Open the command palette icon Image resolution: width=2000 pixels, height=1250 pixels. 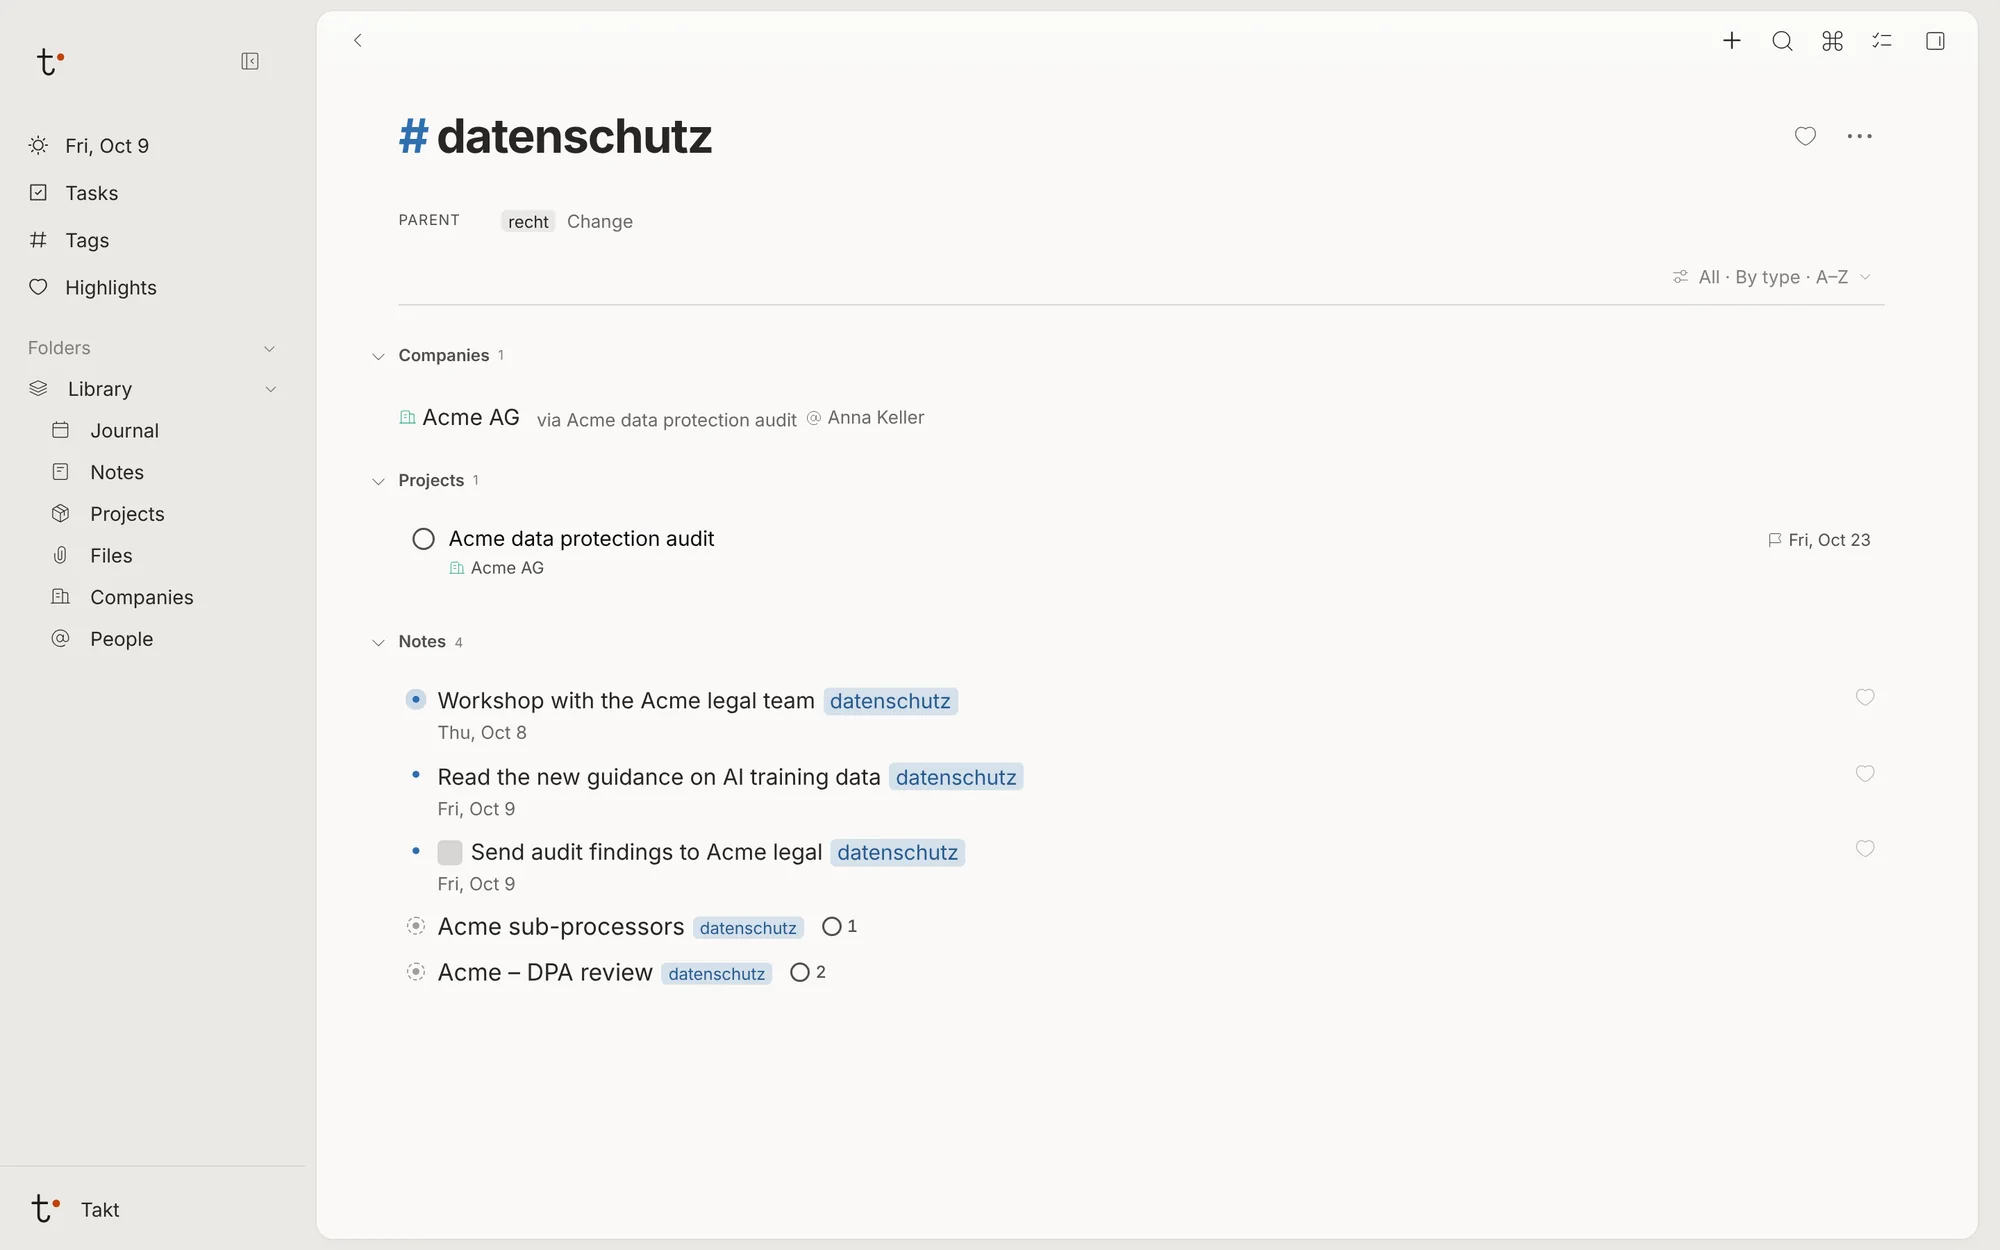point(1832,41)
